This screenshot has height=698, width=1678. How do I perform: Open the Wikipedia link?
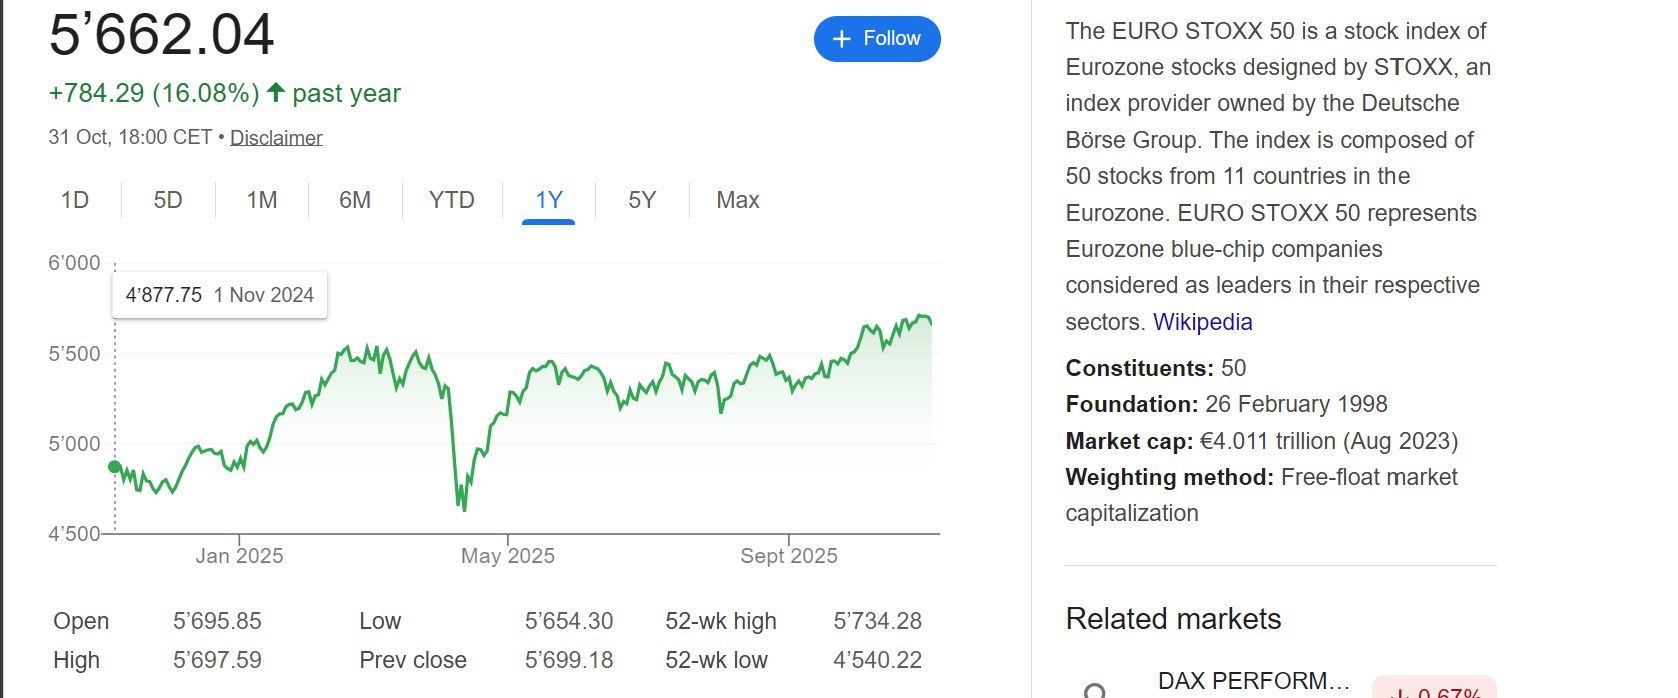pos(1203,322)
